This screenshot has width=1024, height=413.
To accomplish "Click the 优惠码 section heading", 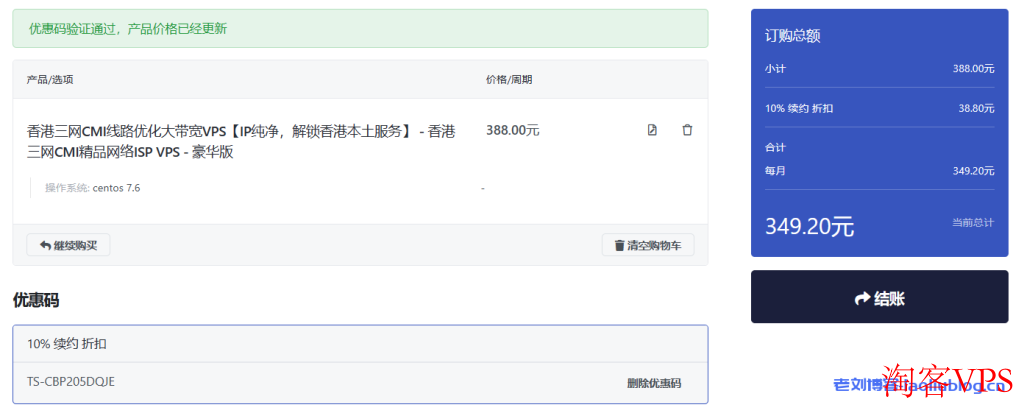I will 36,300.
